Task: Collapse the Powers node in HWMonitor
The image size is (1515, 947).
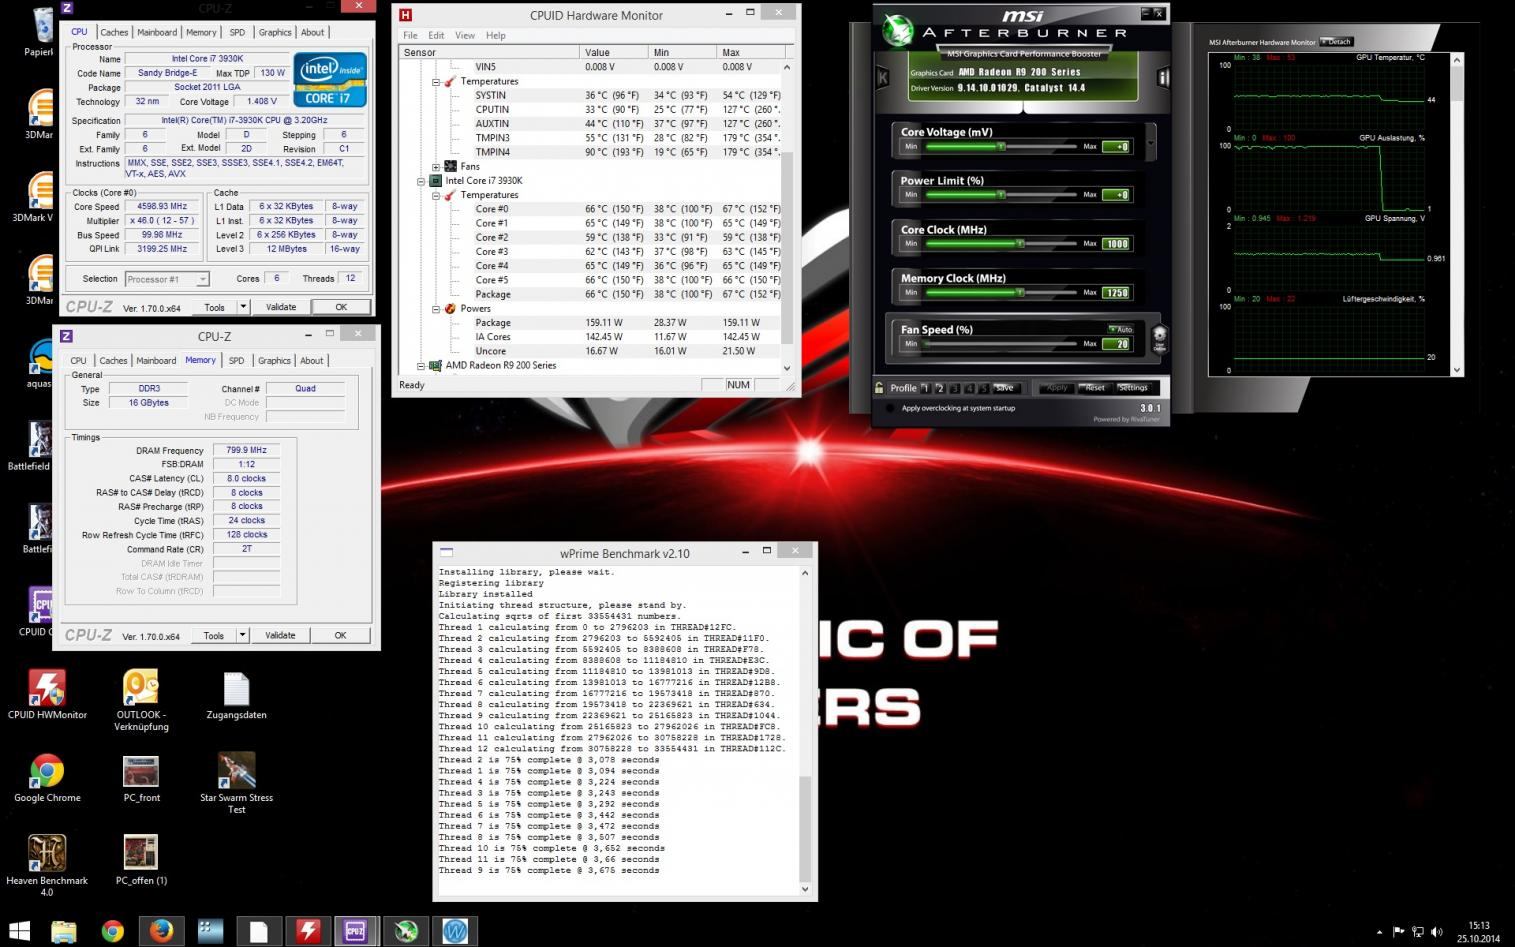Action: coord(436,309)
